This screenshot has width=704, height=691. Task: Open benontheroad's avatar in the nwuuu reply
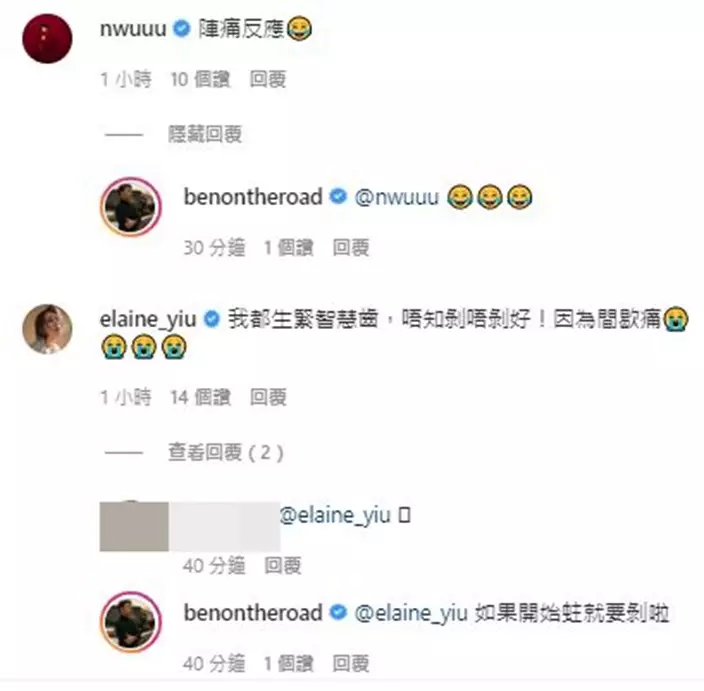point(131,207)
